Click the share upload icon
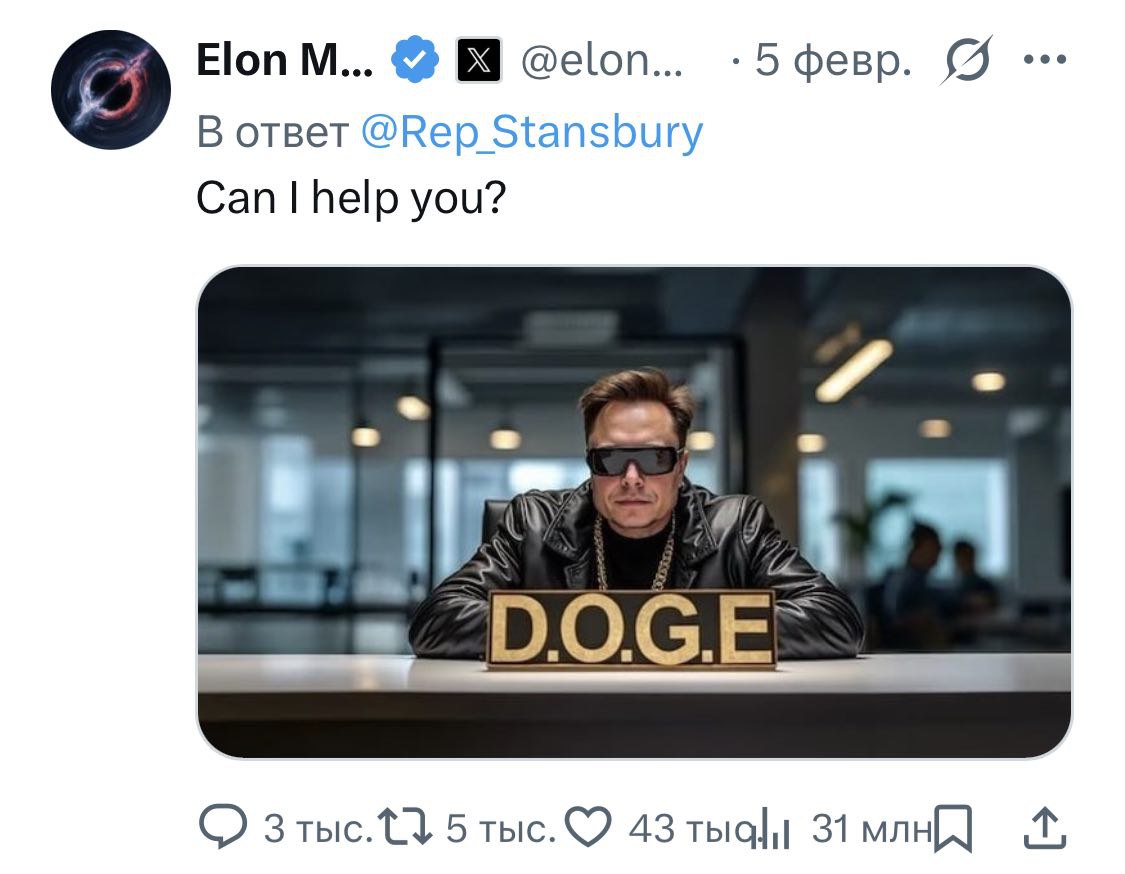The height and width of the screenshot is (874, 1125). tap(1041, 827)
